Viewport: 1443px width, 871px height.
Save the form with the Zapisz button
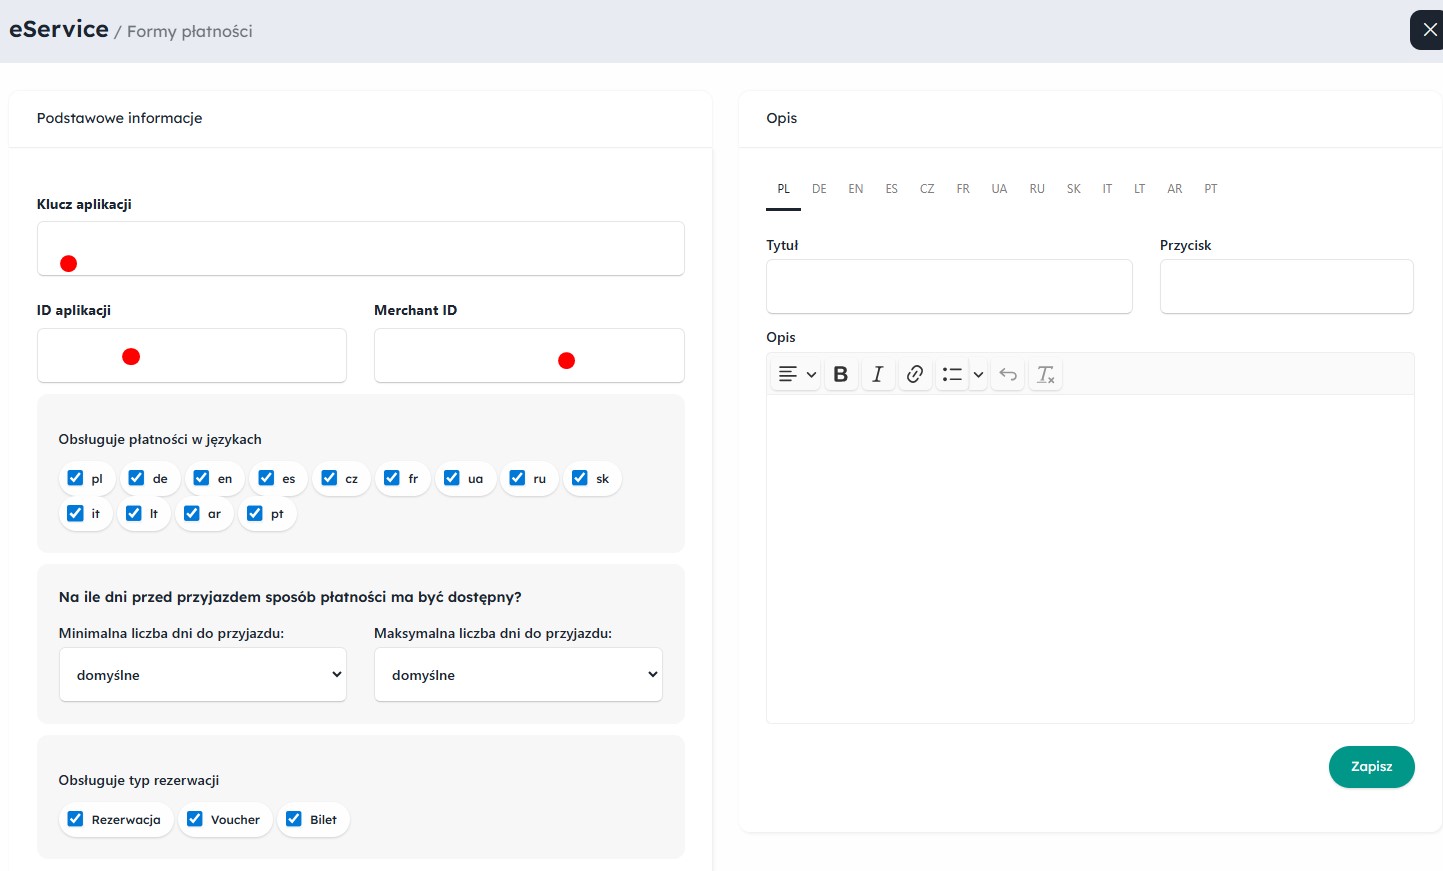point(1371,767)
